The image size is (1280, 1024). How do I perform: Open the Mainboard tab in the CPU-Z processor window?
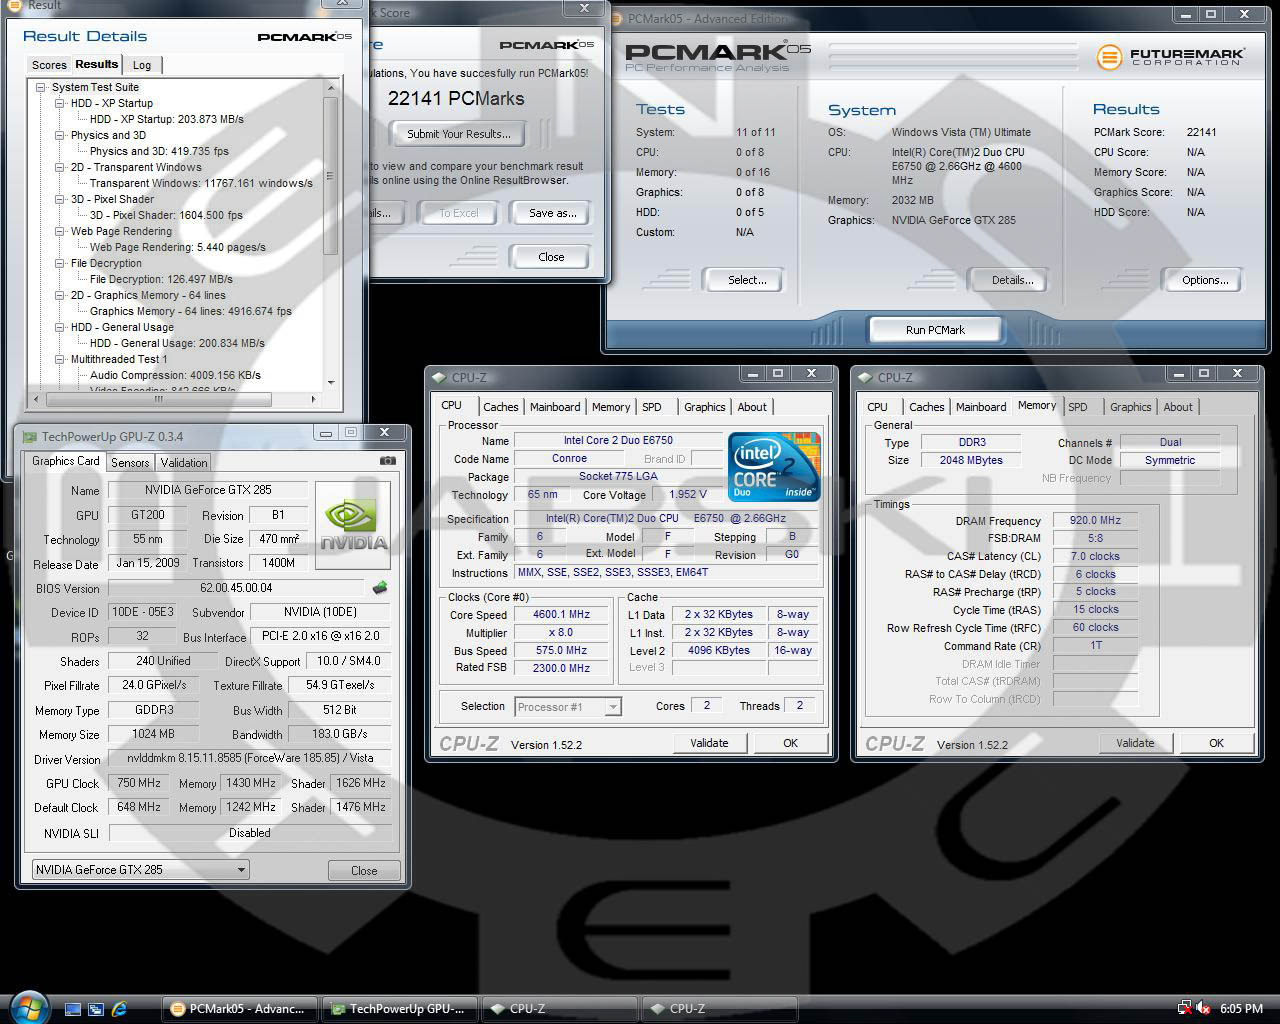pyautogui.click(x=555, y=407)
